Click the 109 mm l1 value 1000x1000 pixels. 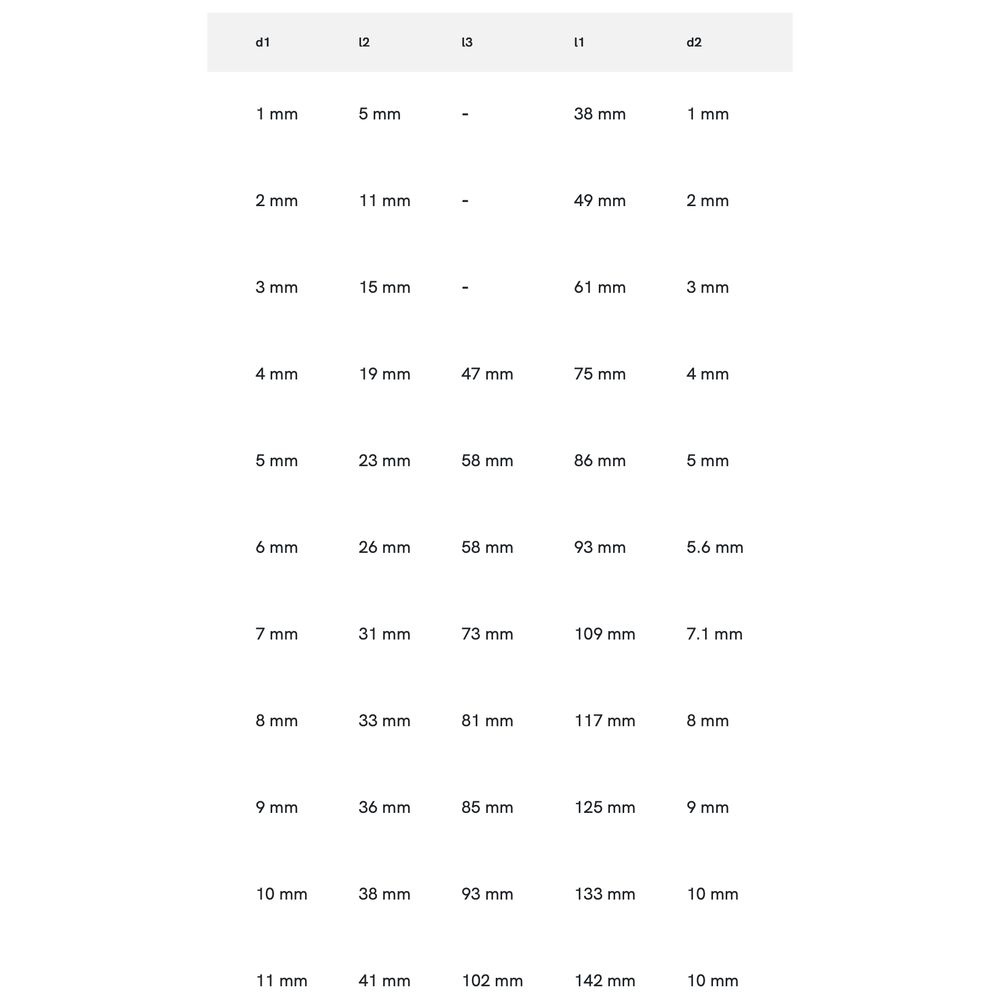pyautogui.click(x=605, y=634)
